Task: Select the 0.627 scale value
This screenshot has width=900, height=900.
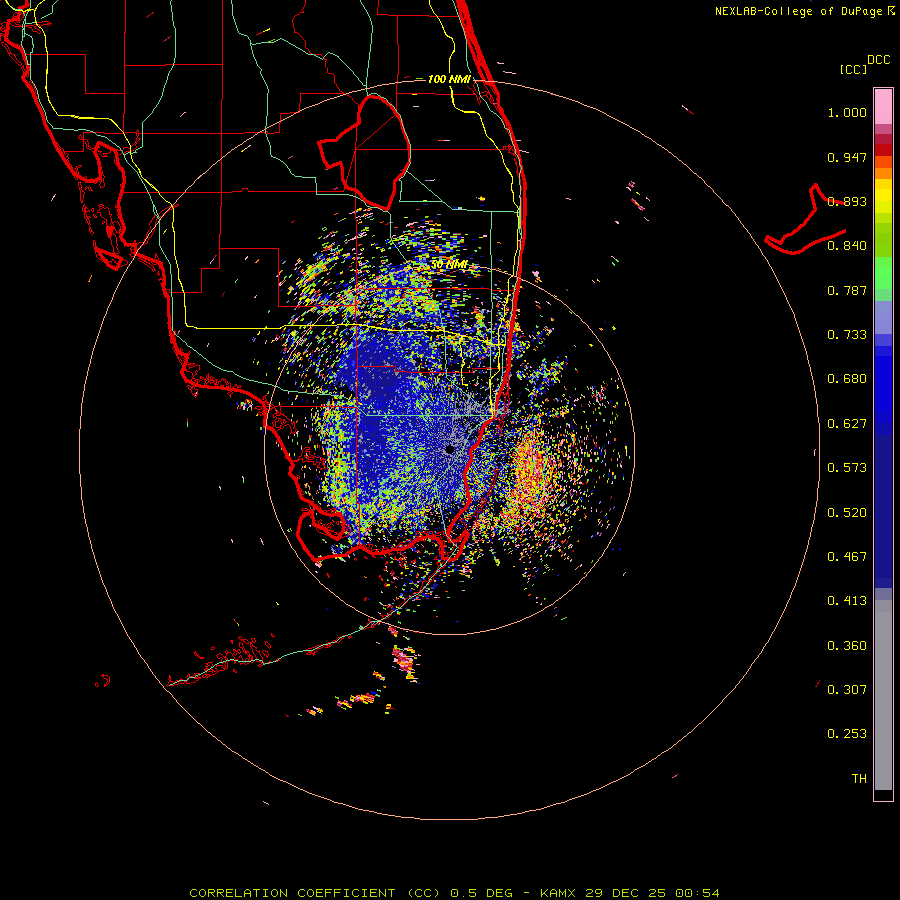Action: coord(847,424)
